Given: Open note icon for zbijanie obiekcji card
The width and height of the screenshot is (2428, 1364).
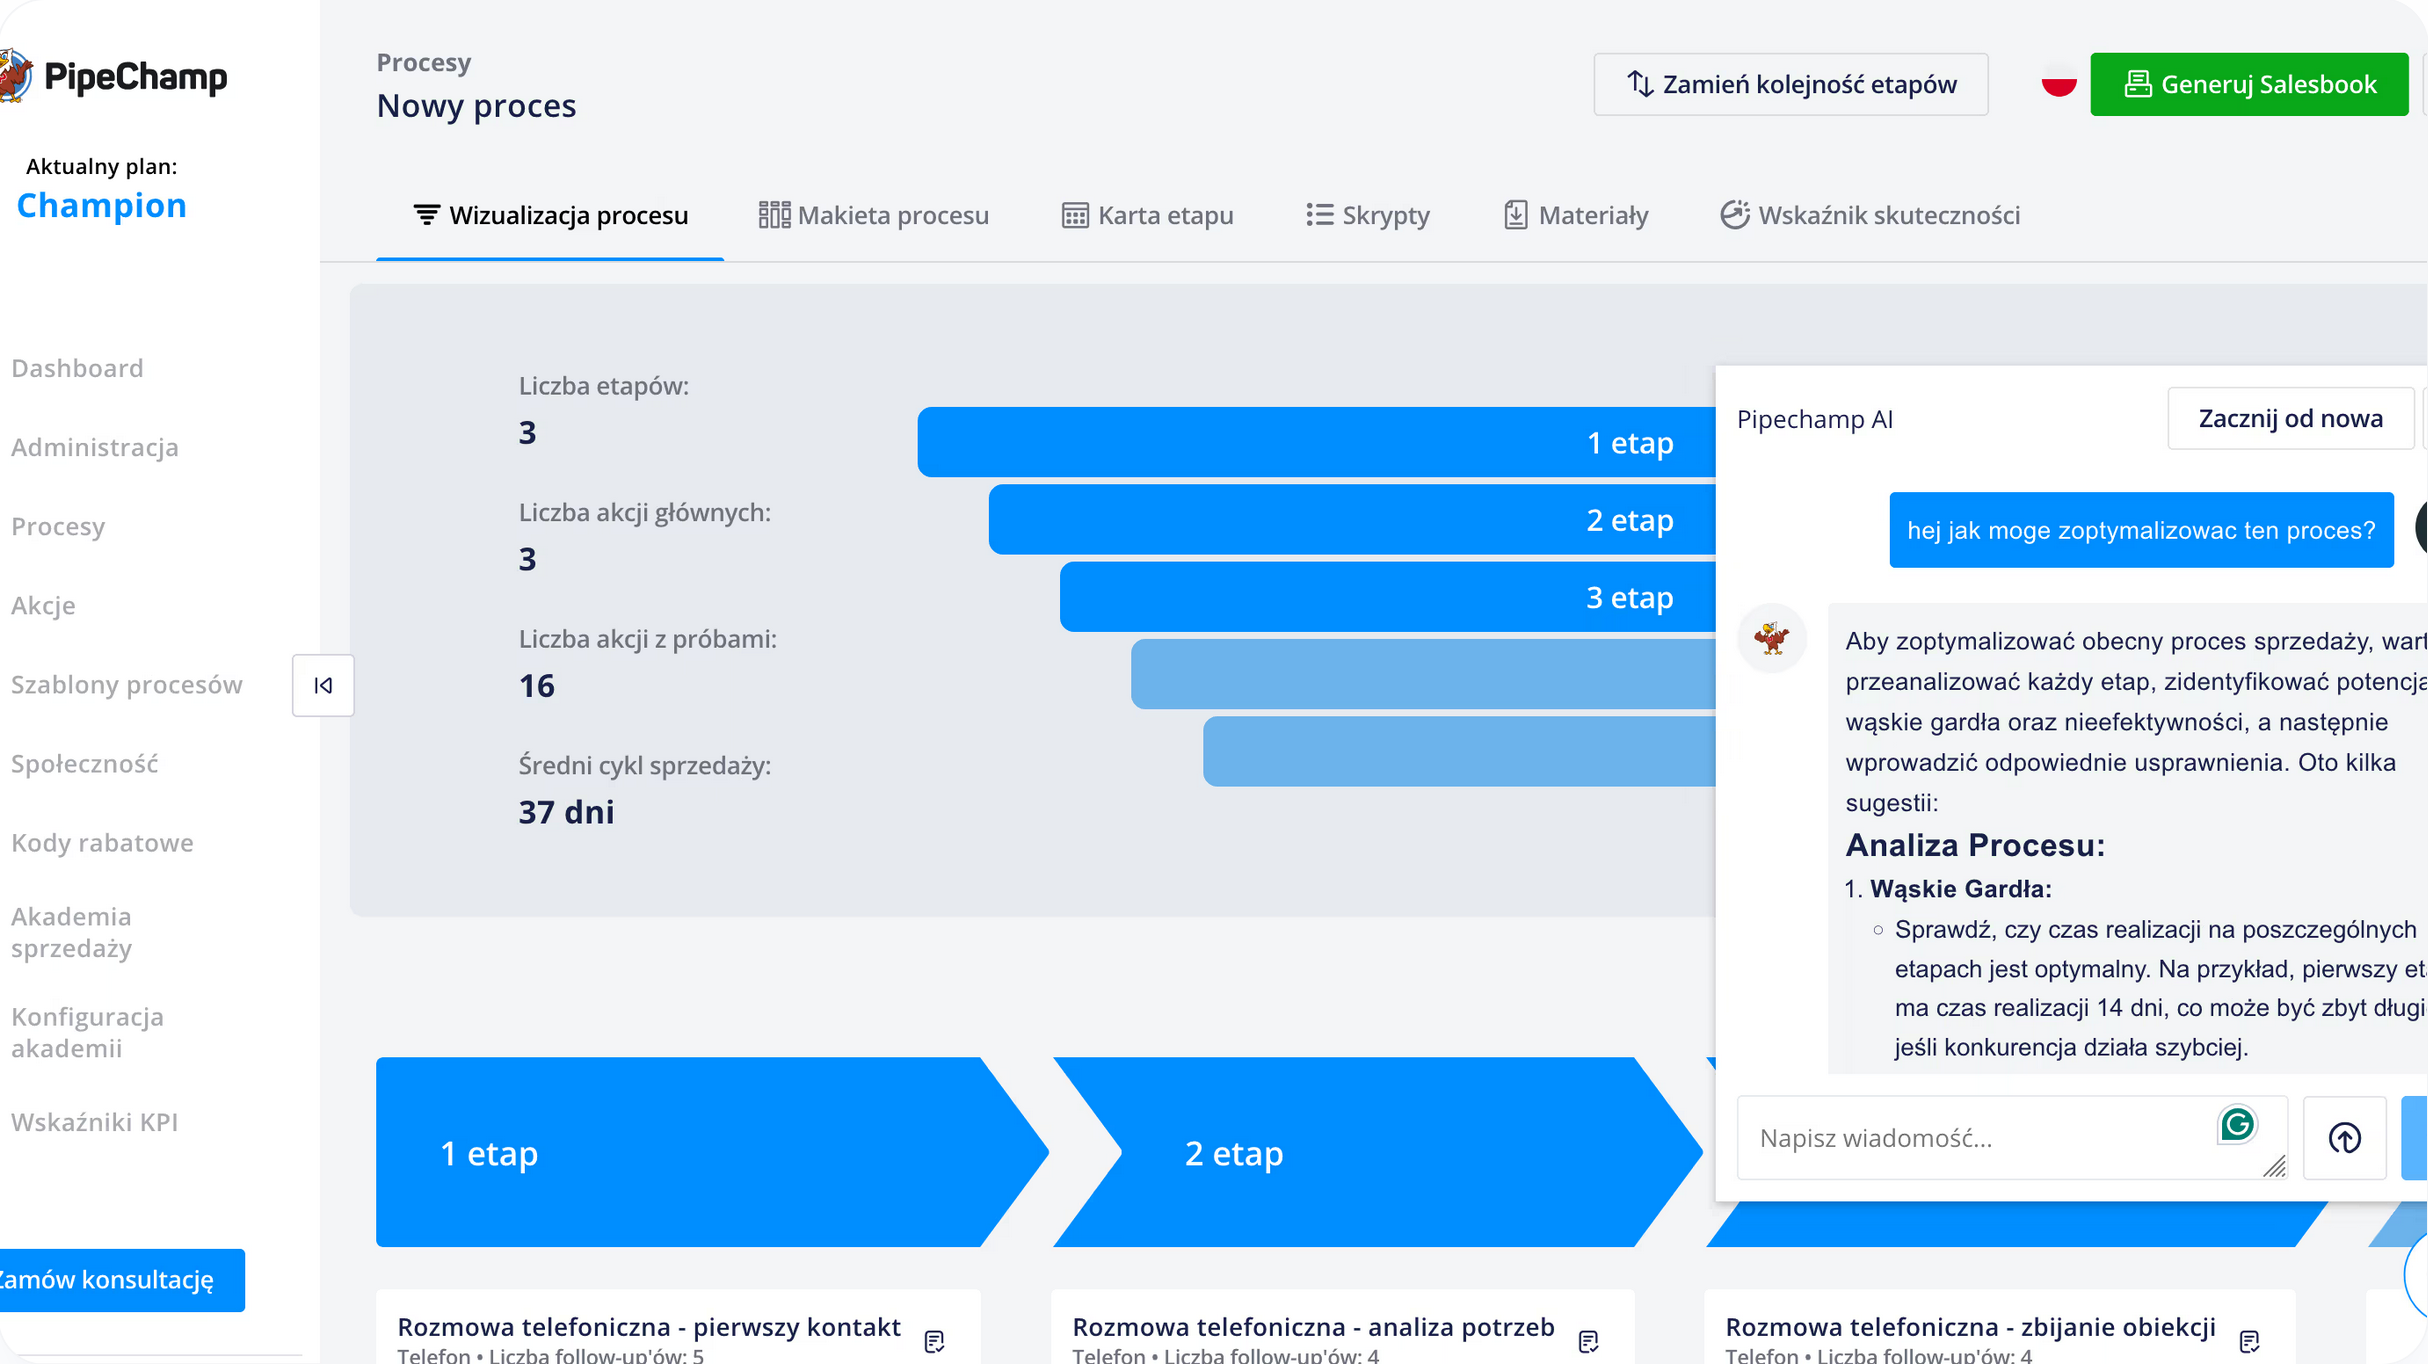Looking at the screenshot, I should tap(2249, 1341).
